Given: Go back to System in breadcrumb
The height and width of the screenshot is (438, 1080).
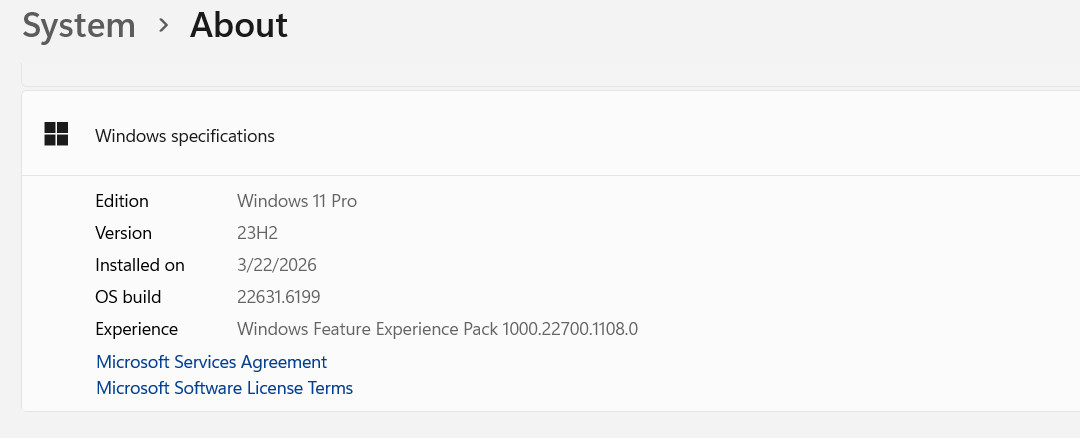Looking at the screenshot, I should (79, 25).
